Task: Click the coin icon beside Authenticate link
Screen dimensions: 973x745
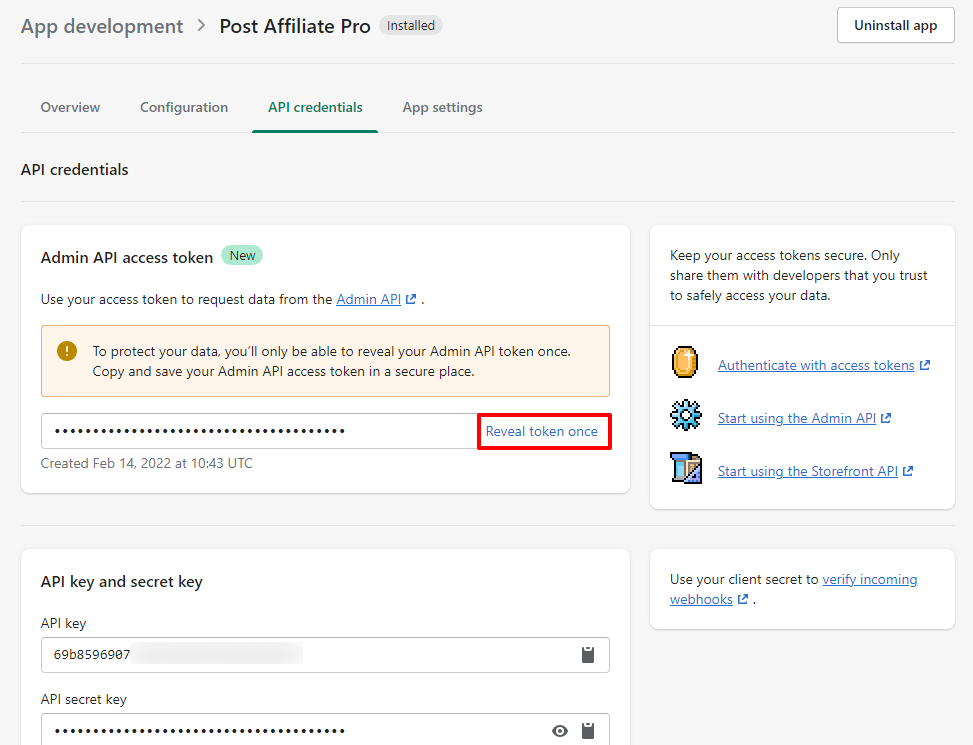Action: (685, 363)
